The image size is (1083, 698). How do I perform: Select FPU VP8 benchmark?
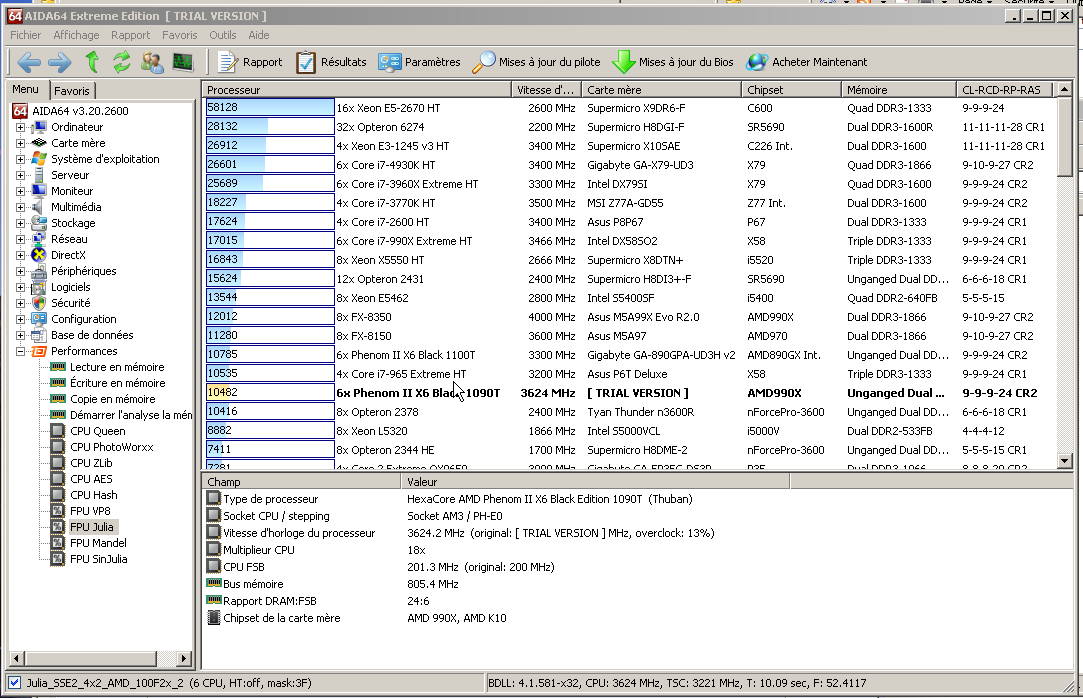click(x=90, y=511)
